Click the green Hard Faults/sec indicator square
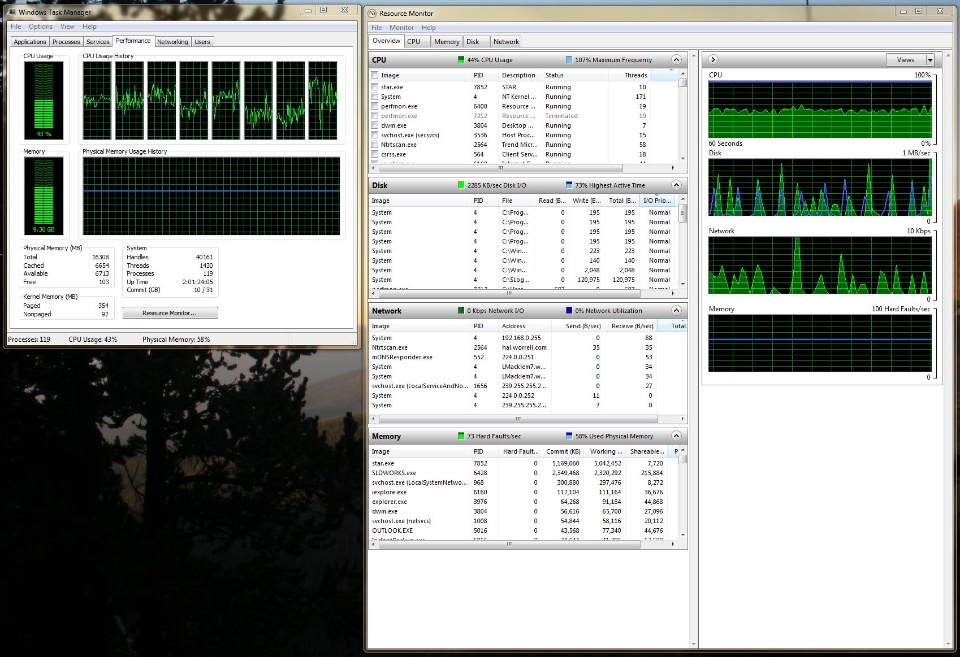 tap(461, 436)
